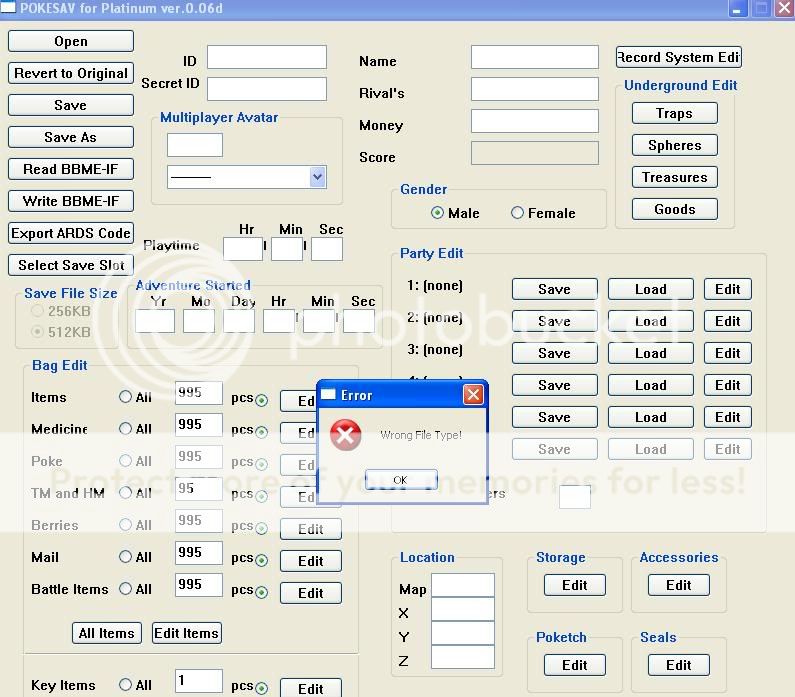The height and width of the screenshot is (697, 795).
Task: Click Revert to Original
Action: pos(71,73)
